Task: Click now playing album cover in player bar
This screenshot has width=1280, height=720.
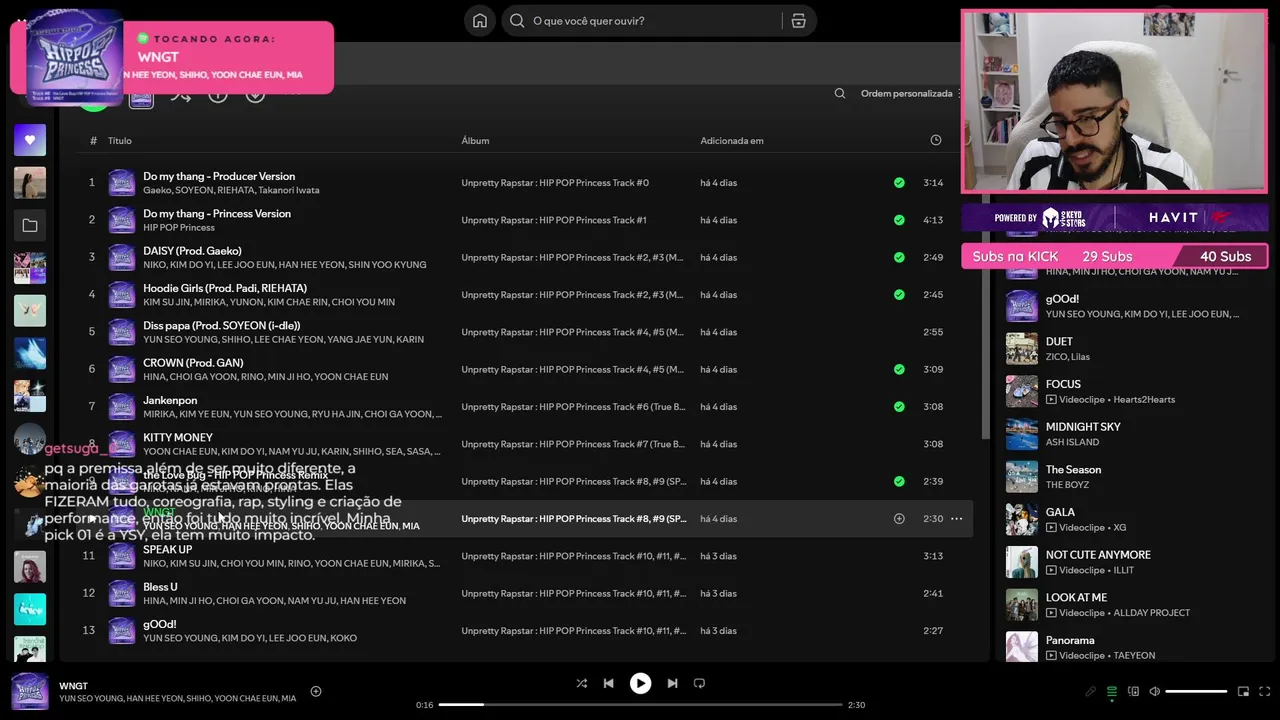Action: click(x=30, y=691)
